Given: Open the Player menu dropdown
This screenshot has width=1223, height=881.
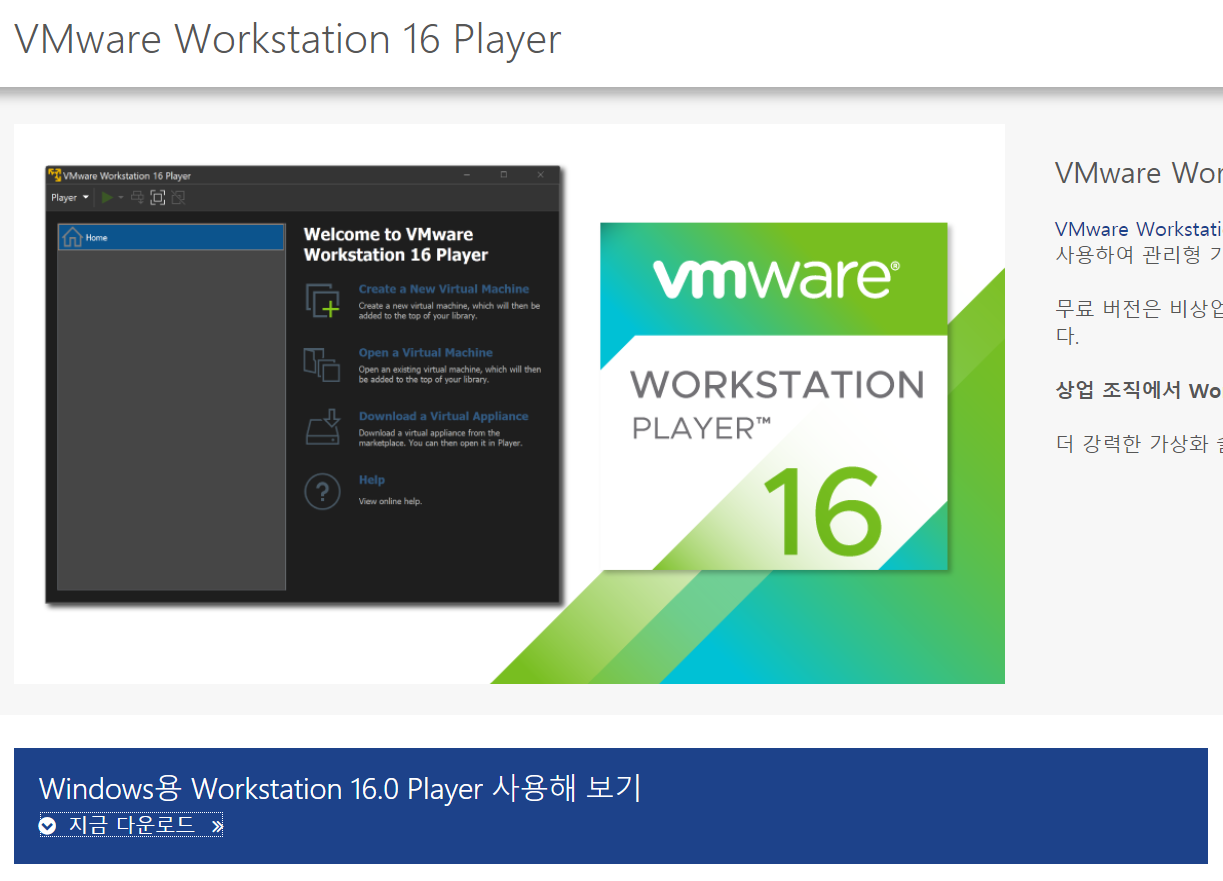Looking at the screenshot, I should pyautogui.click(x=70, y=198).
